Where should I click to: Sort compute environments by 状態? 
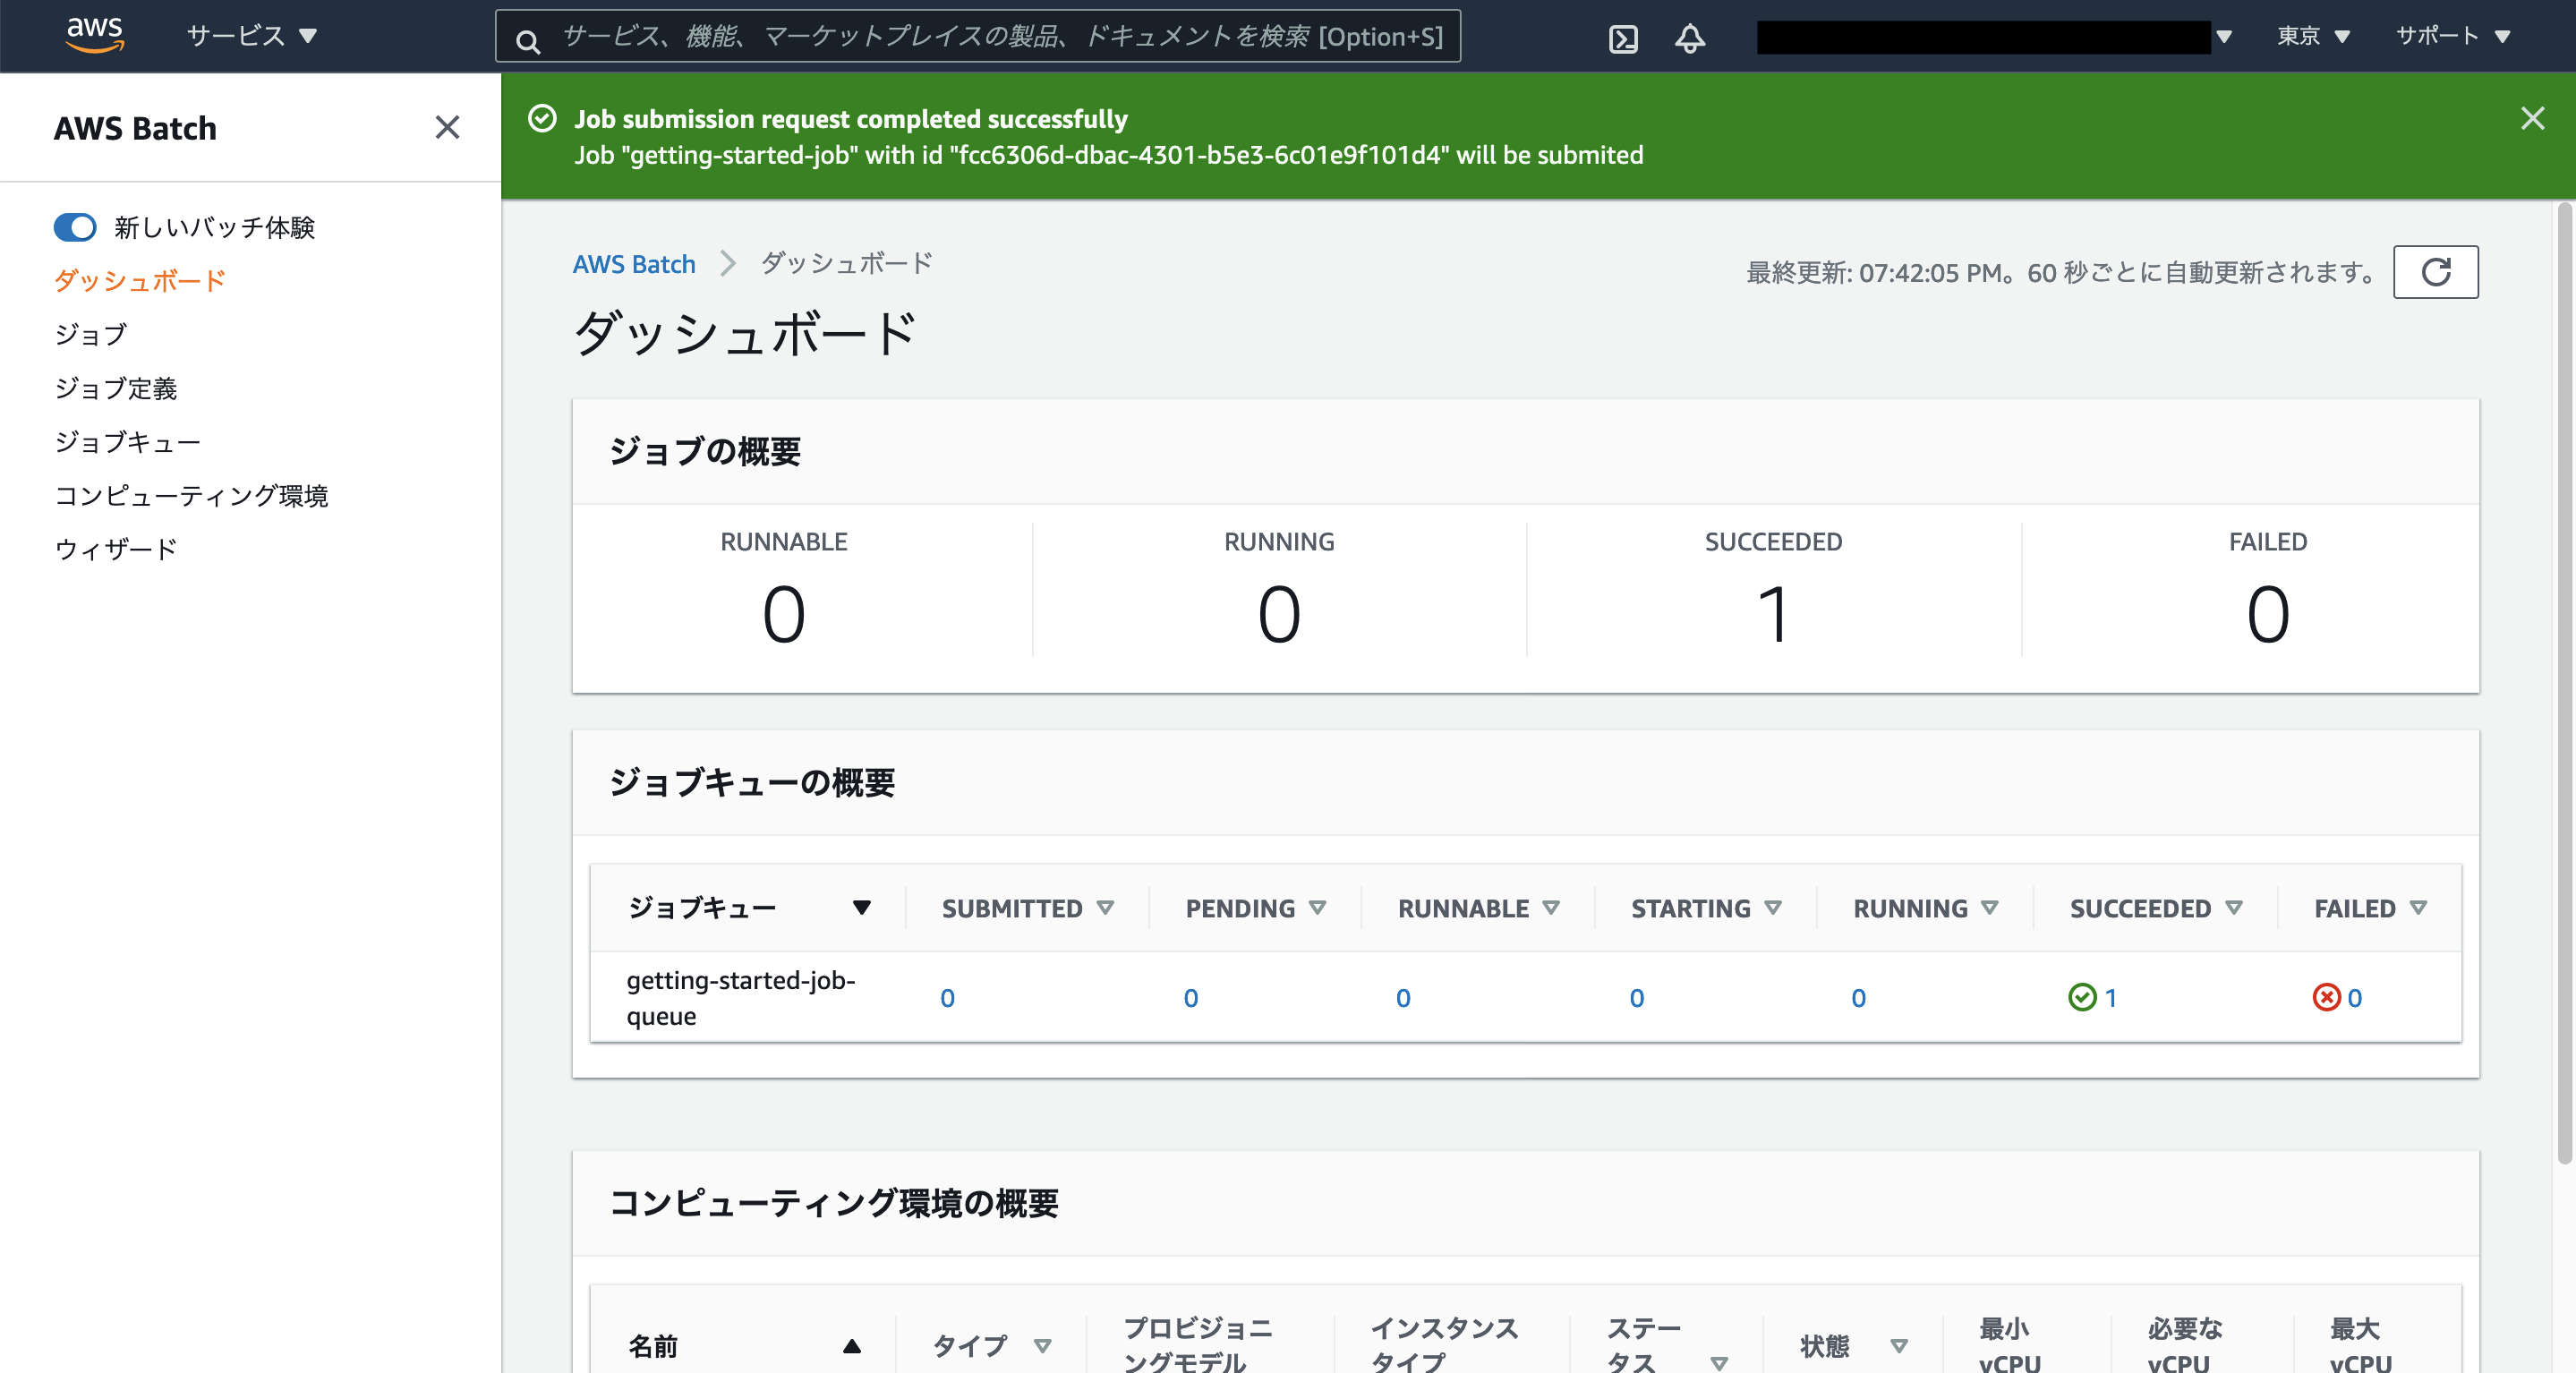click(x=1853, y=1346)
